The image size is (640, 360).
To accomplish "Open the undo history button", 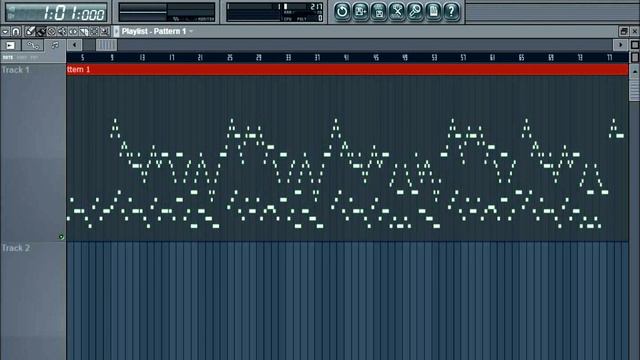I will (342, 11).
